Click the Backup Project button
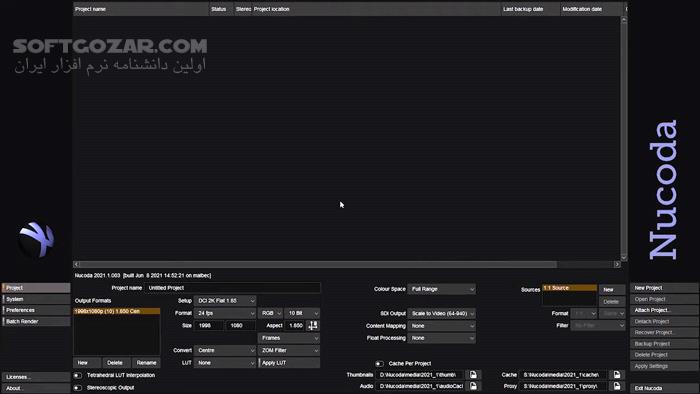 point(664,344)
